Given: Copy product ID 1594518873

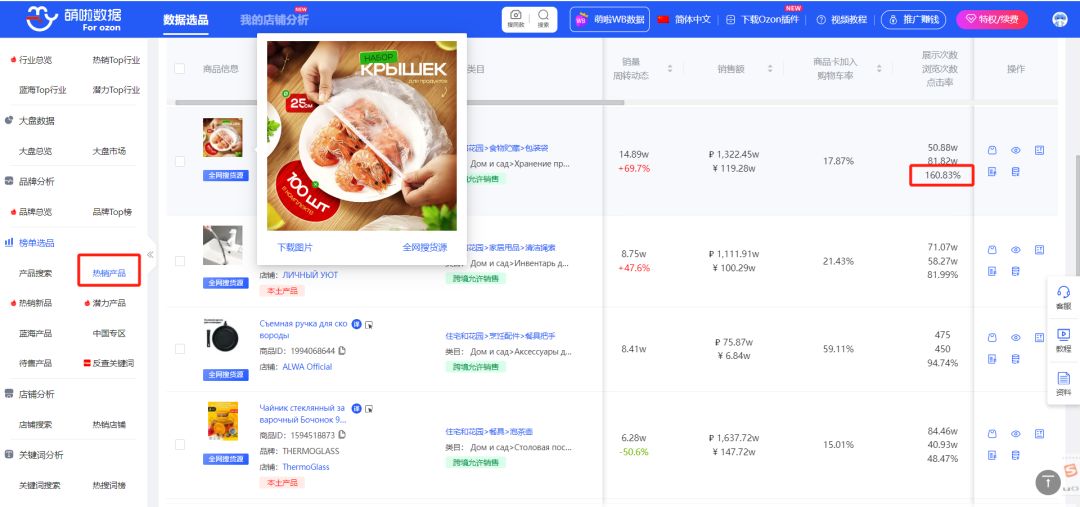Looking at the screenshot, I should (x=342, y=435).
